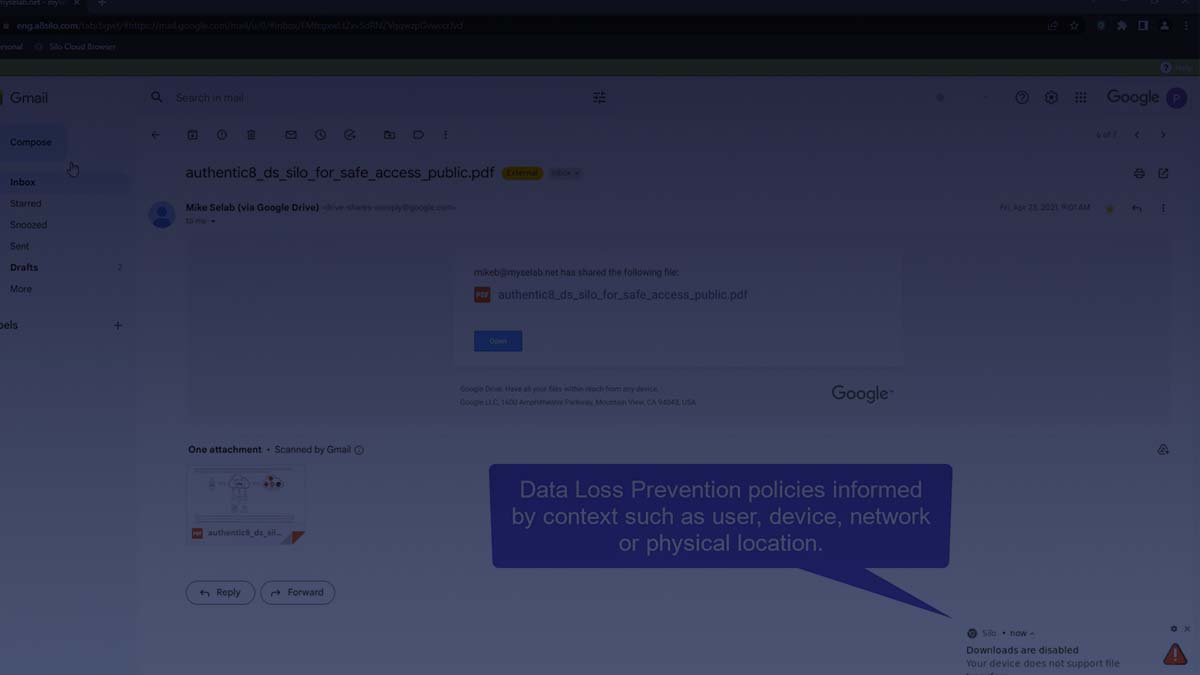Open a new browser tab
1200x675 pixels.
click(101, 4)
